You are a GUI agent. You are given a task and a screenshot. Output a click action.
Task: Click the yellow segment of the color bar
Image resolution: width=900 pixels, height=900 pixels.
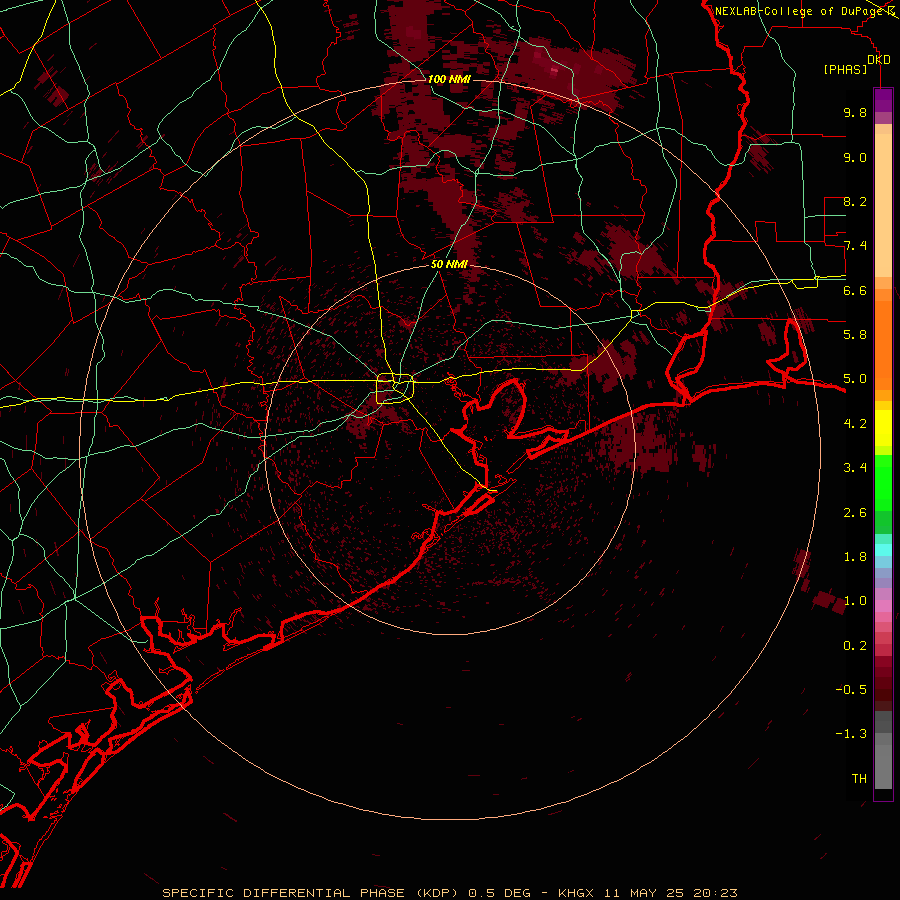point(883,428)
